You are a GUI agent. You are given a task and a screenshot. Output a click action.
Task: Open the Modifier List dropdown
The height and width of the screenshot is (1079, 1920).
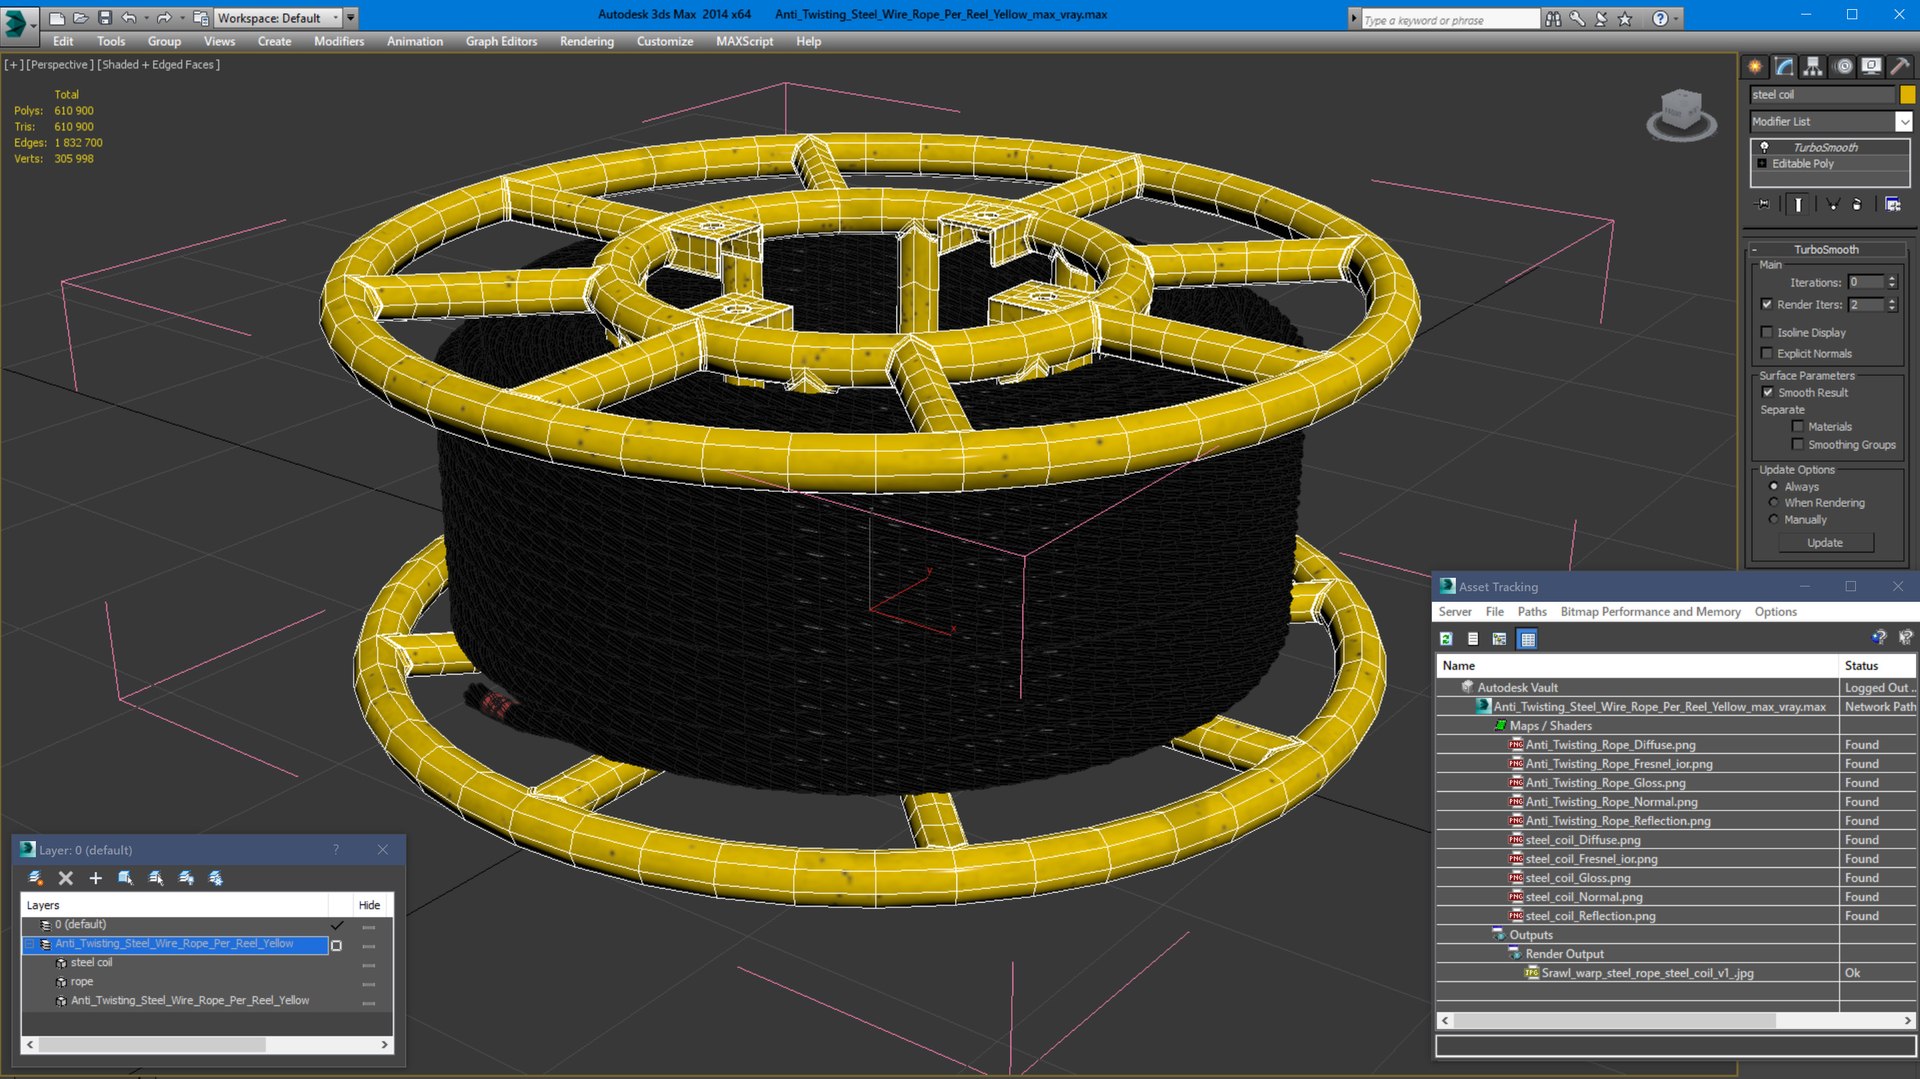pyautogui.click(x=1903, y=121)
